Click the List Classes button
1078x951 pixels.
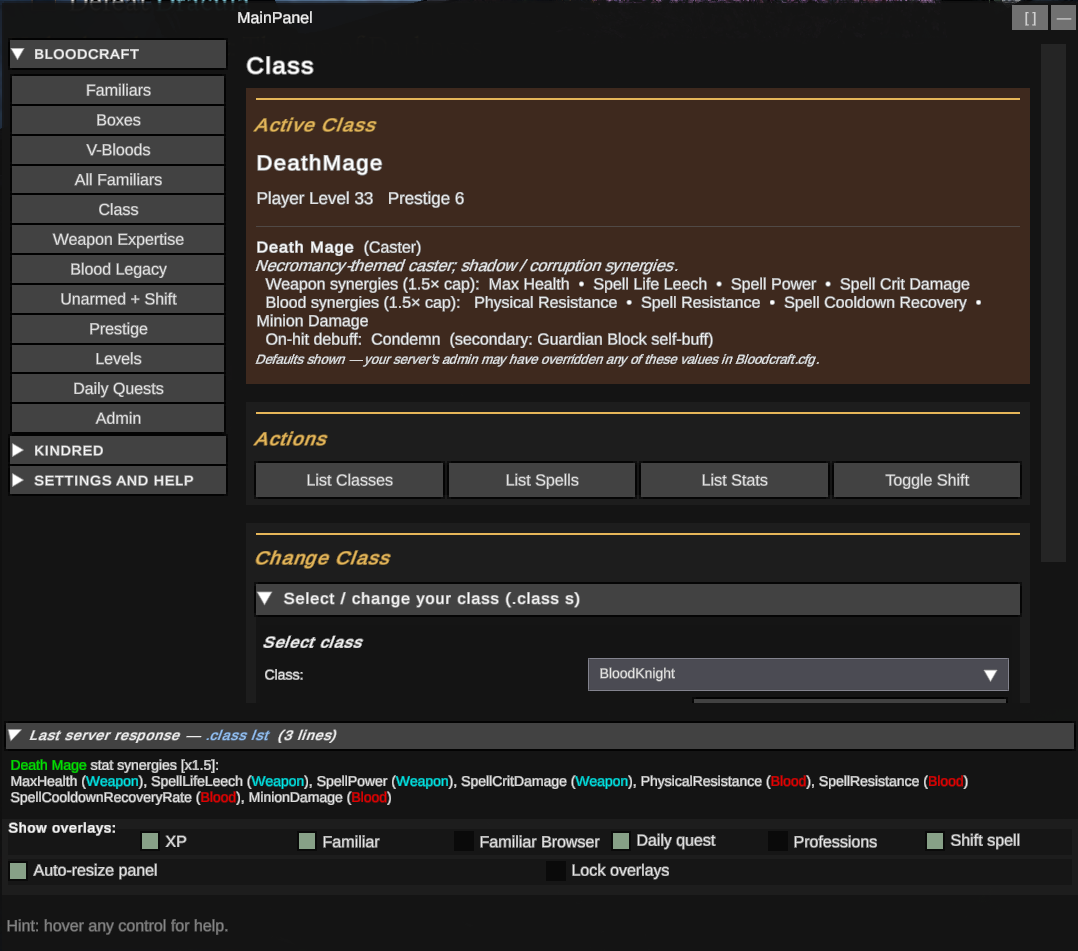coord(349,480)
